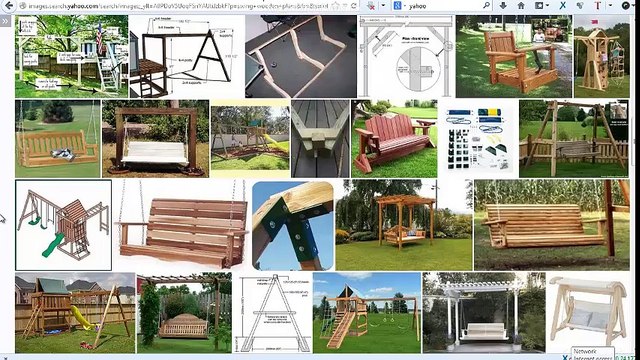Open the swing hardware kit parts image

click(x=478, y=139)
